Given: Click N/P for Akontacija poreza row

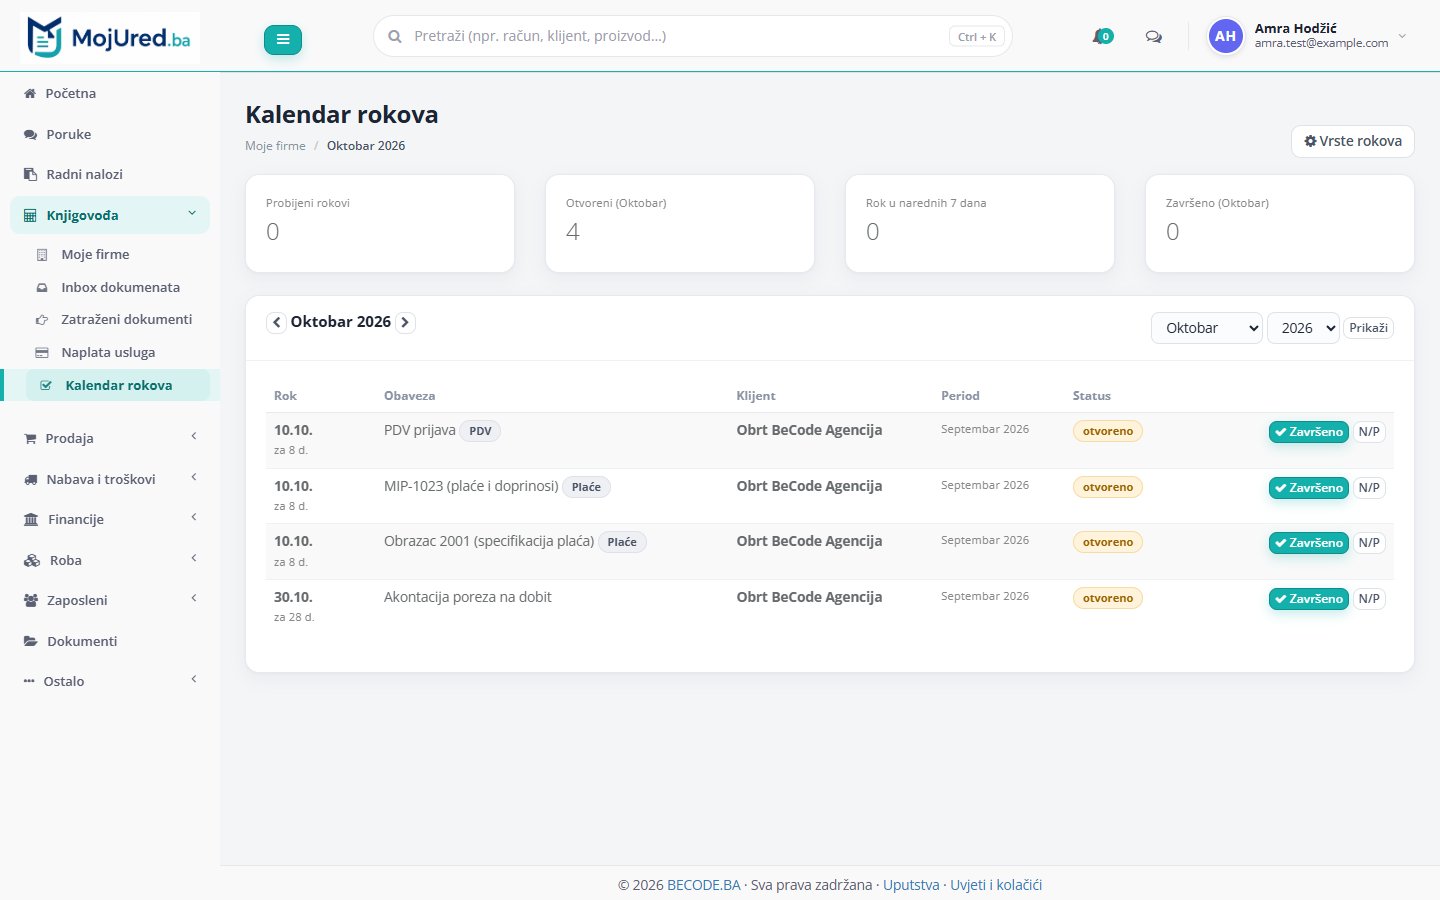Looking at the screenshot, I should point(1369,599).
